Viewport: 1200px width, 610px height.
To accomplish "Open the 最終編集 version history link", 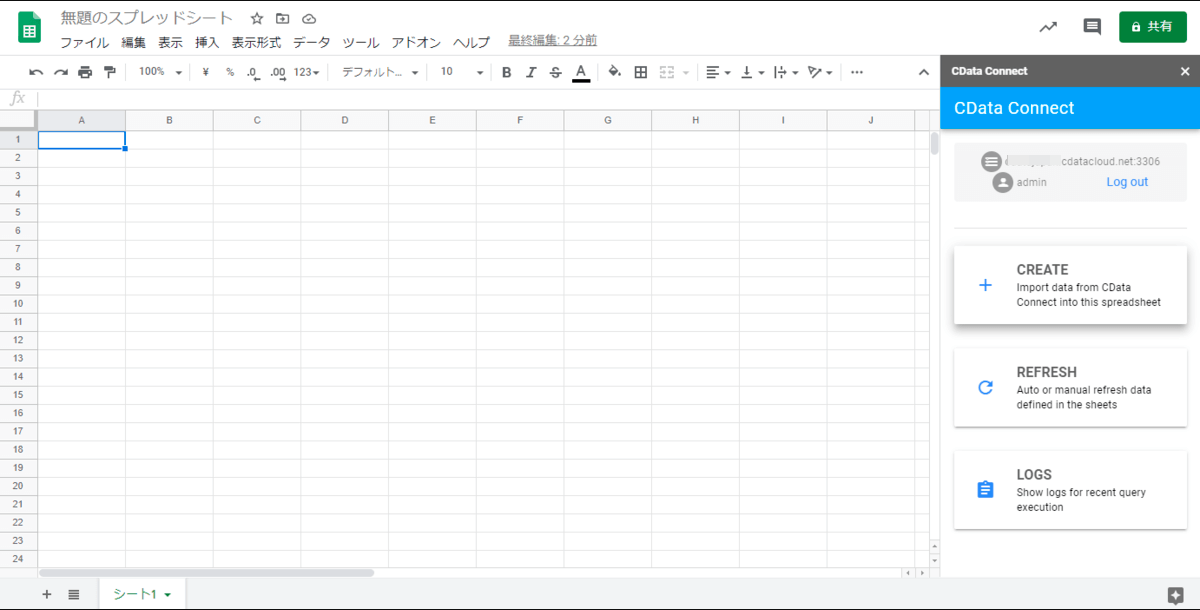I will click(x=553, y=41).
